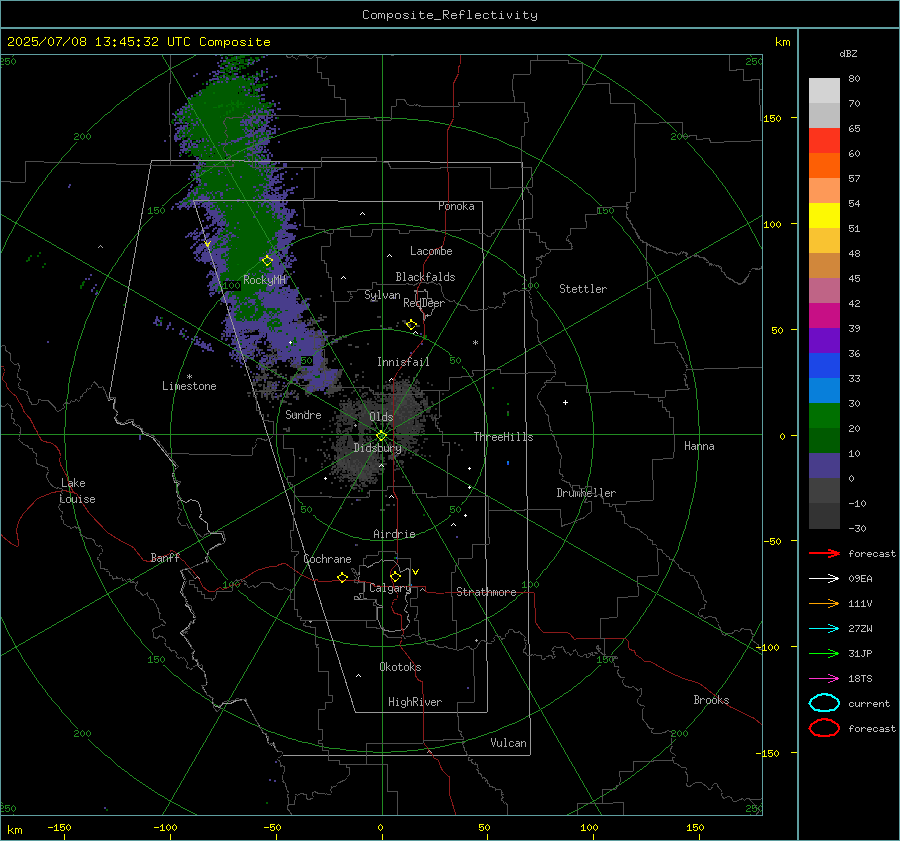
Task: Click the Didsbury city label
Action: point(377,448)
